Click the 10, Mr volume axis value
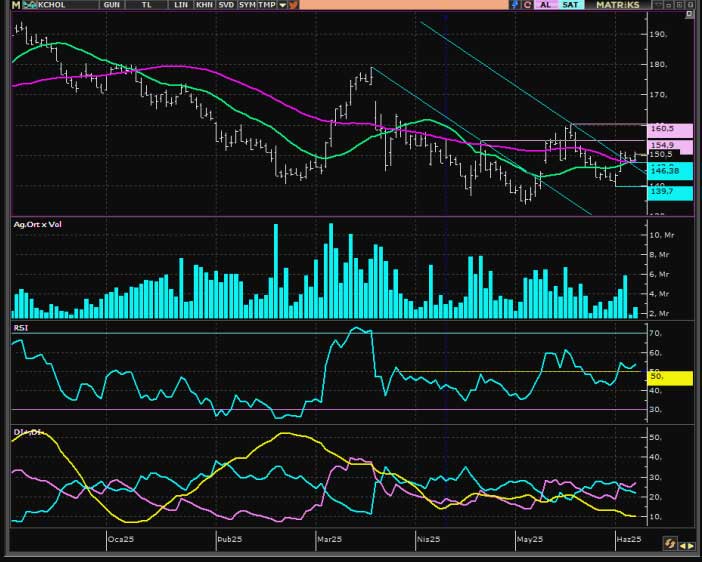702x562 pixels. point(662,235)
